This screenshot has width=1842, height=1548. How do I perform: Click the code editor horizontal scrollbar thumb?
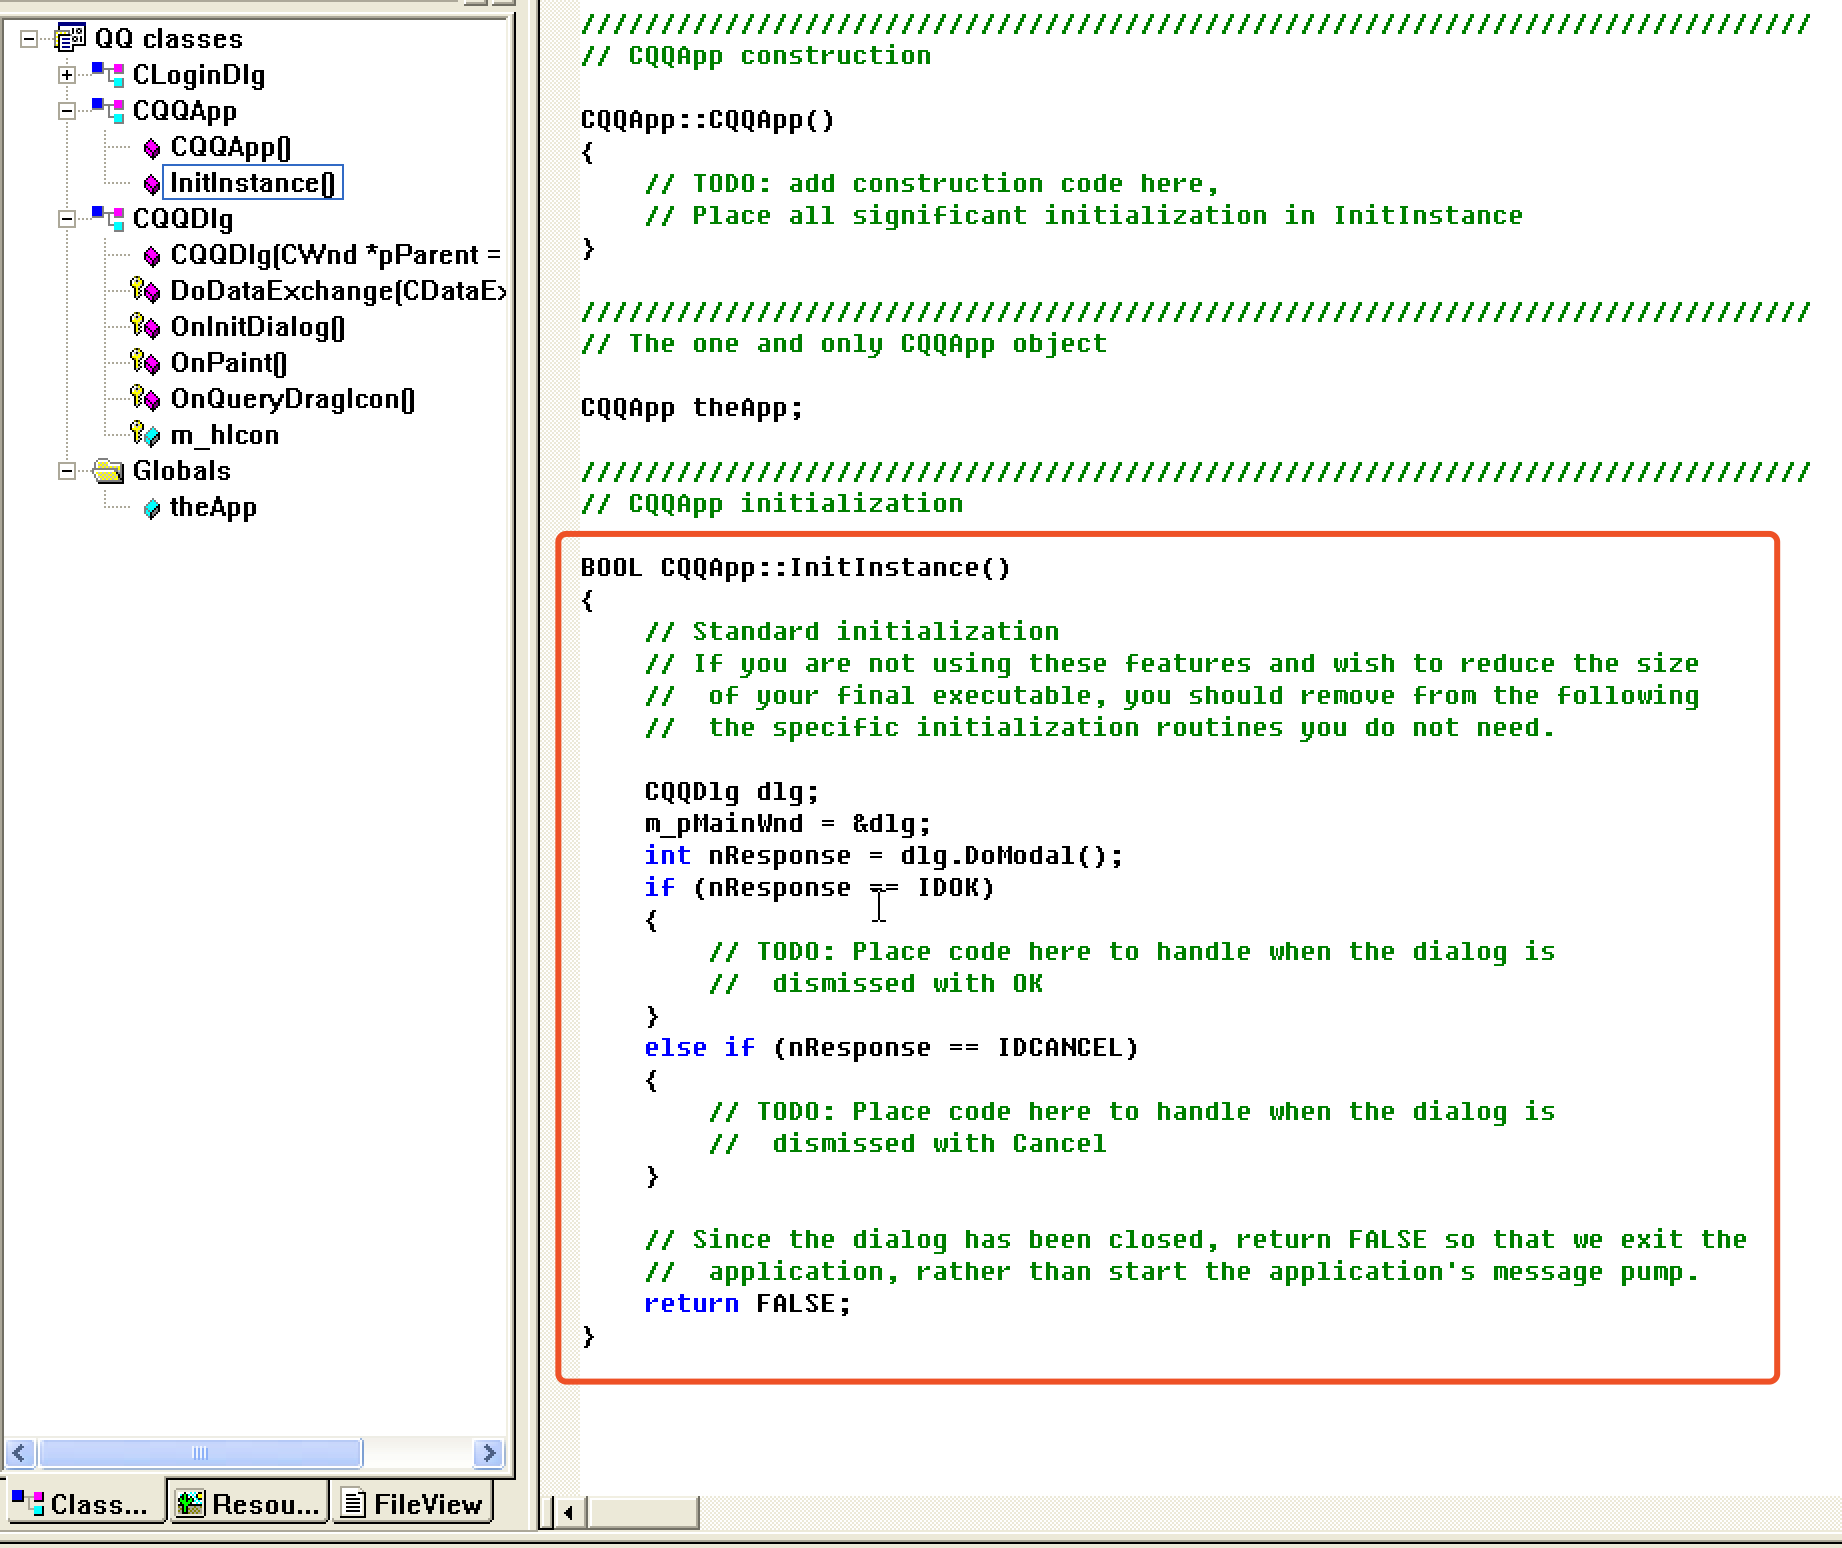click(x=644, y=1512)
